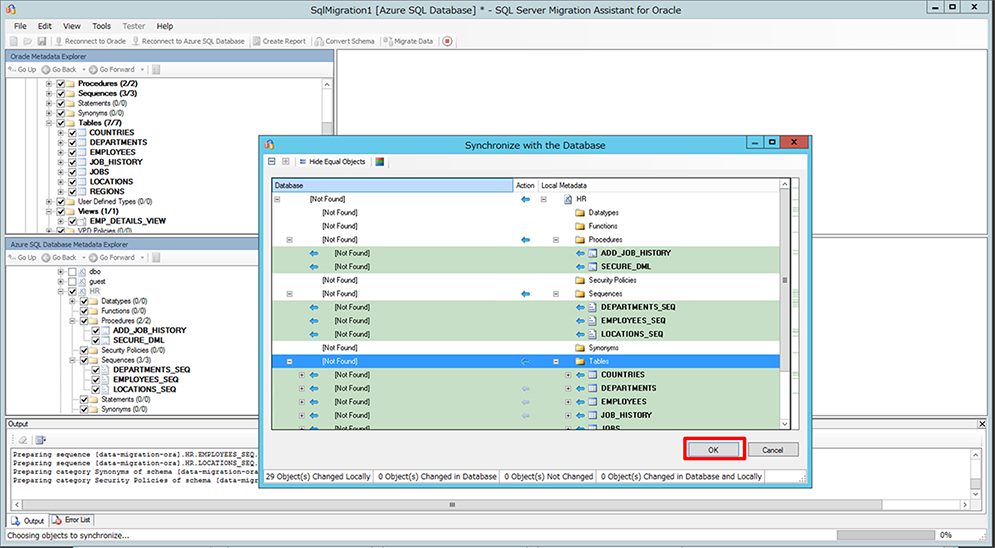Click Reconnect to Oracle in toolbar

90,41
